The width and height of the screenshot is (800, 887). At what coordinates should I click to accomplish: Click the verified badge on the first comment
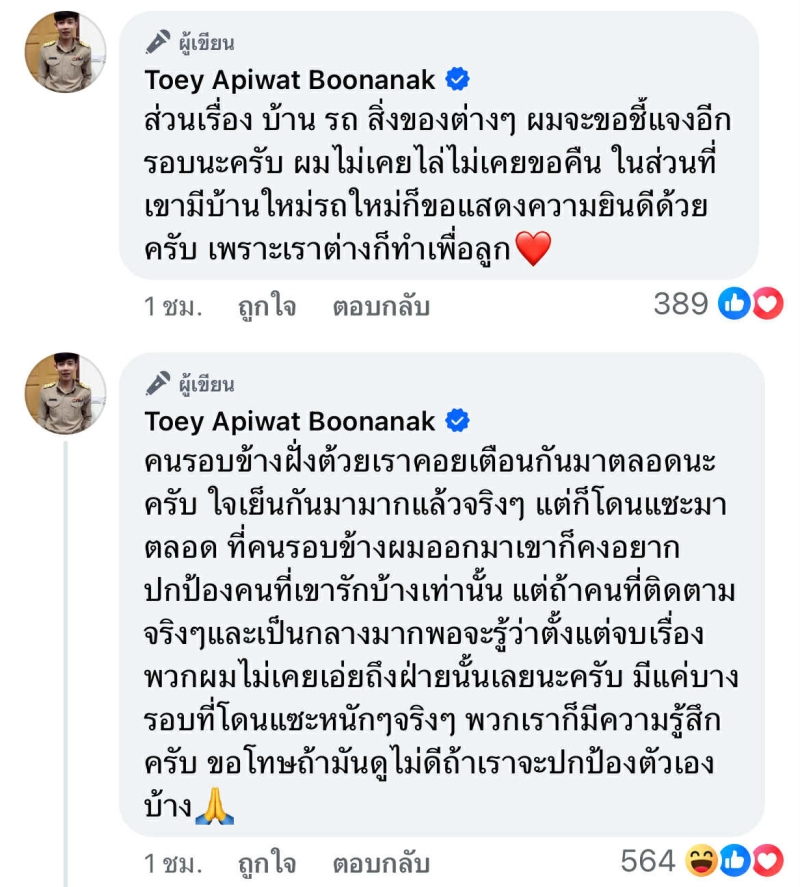(457, 78)
